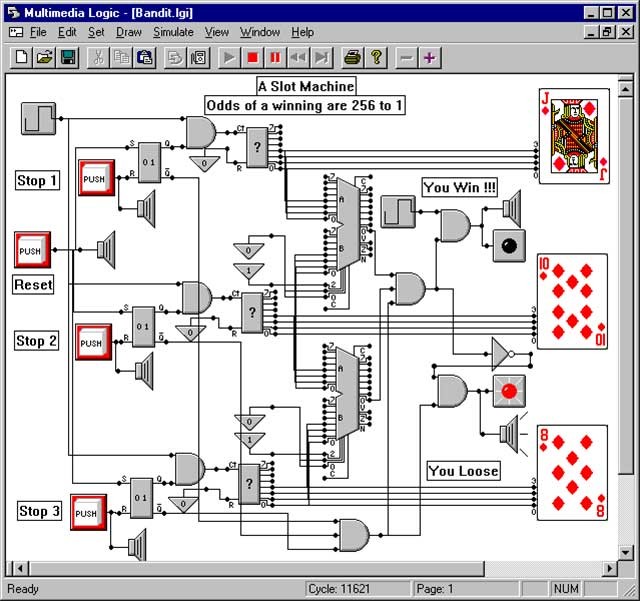Click the minus zoom icon in toolbar
This screenshot has width=640, height=601.
(x=406, y=57)
